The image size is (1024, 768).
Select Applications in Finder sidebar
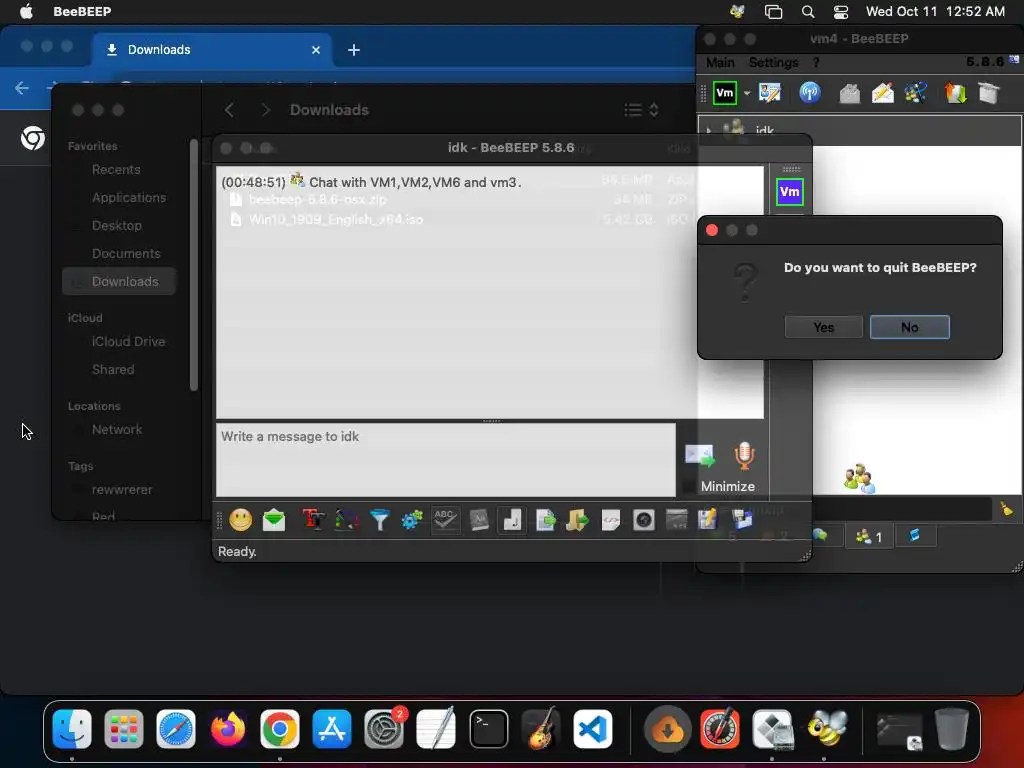click(129, 198)
